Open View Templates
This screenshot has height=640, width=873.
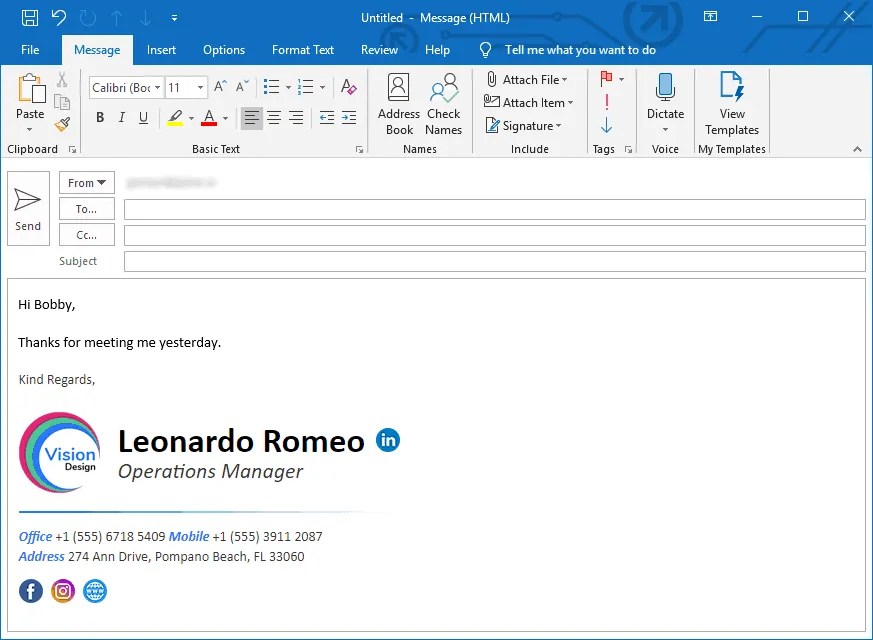pos(731,103)
